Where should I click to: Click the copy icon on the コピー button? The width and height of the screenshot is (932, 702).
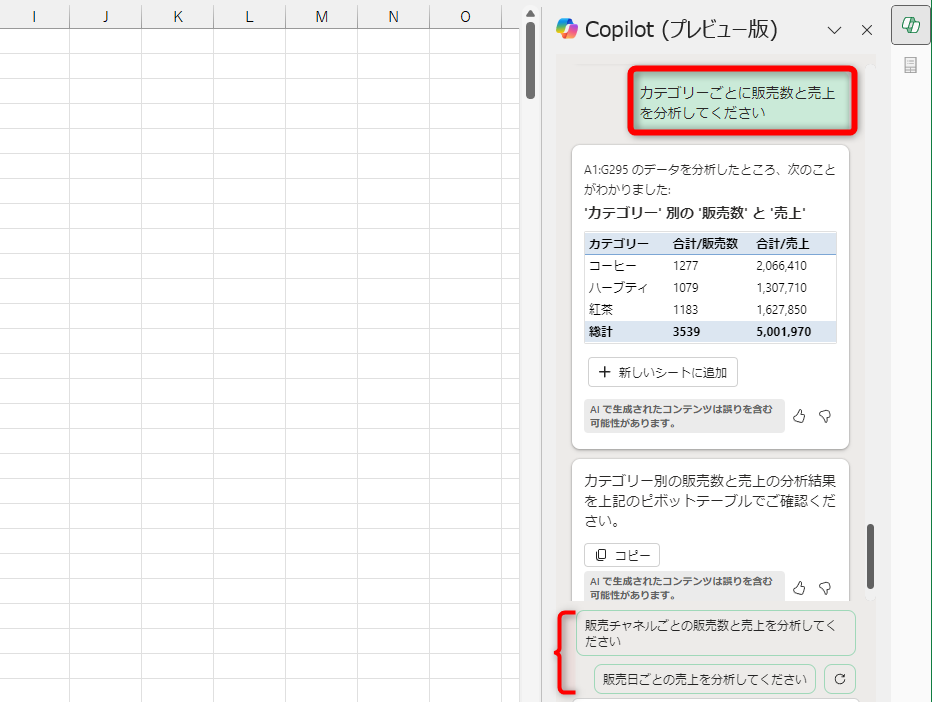coord(603,554)
